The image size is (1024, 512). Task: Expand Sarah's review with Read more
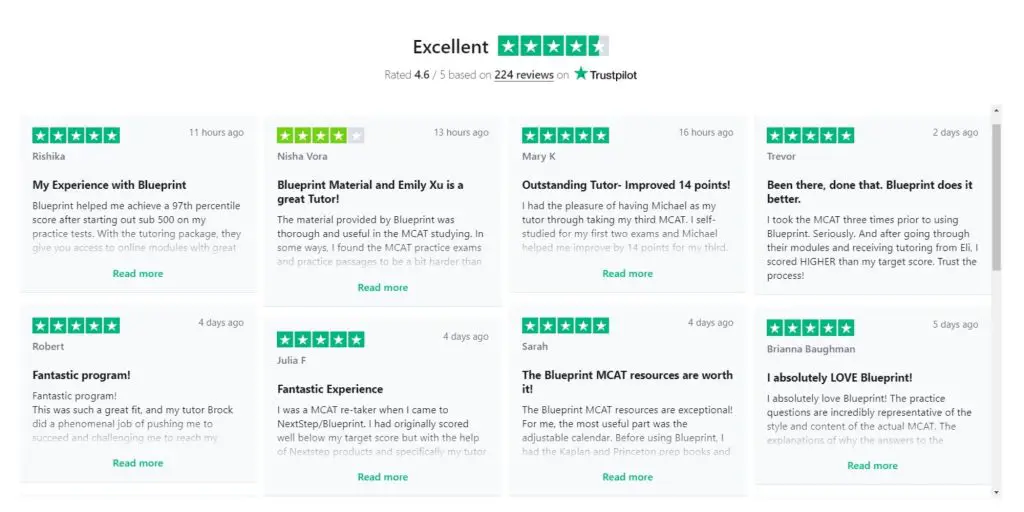[628, 477]
